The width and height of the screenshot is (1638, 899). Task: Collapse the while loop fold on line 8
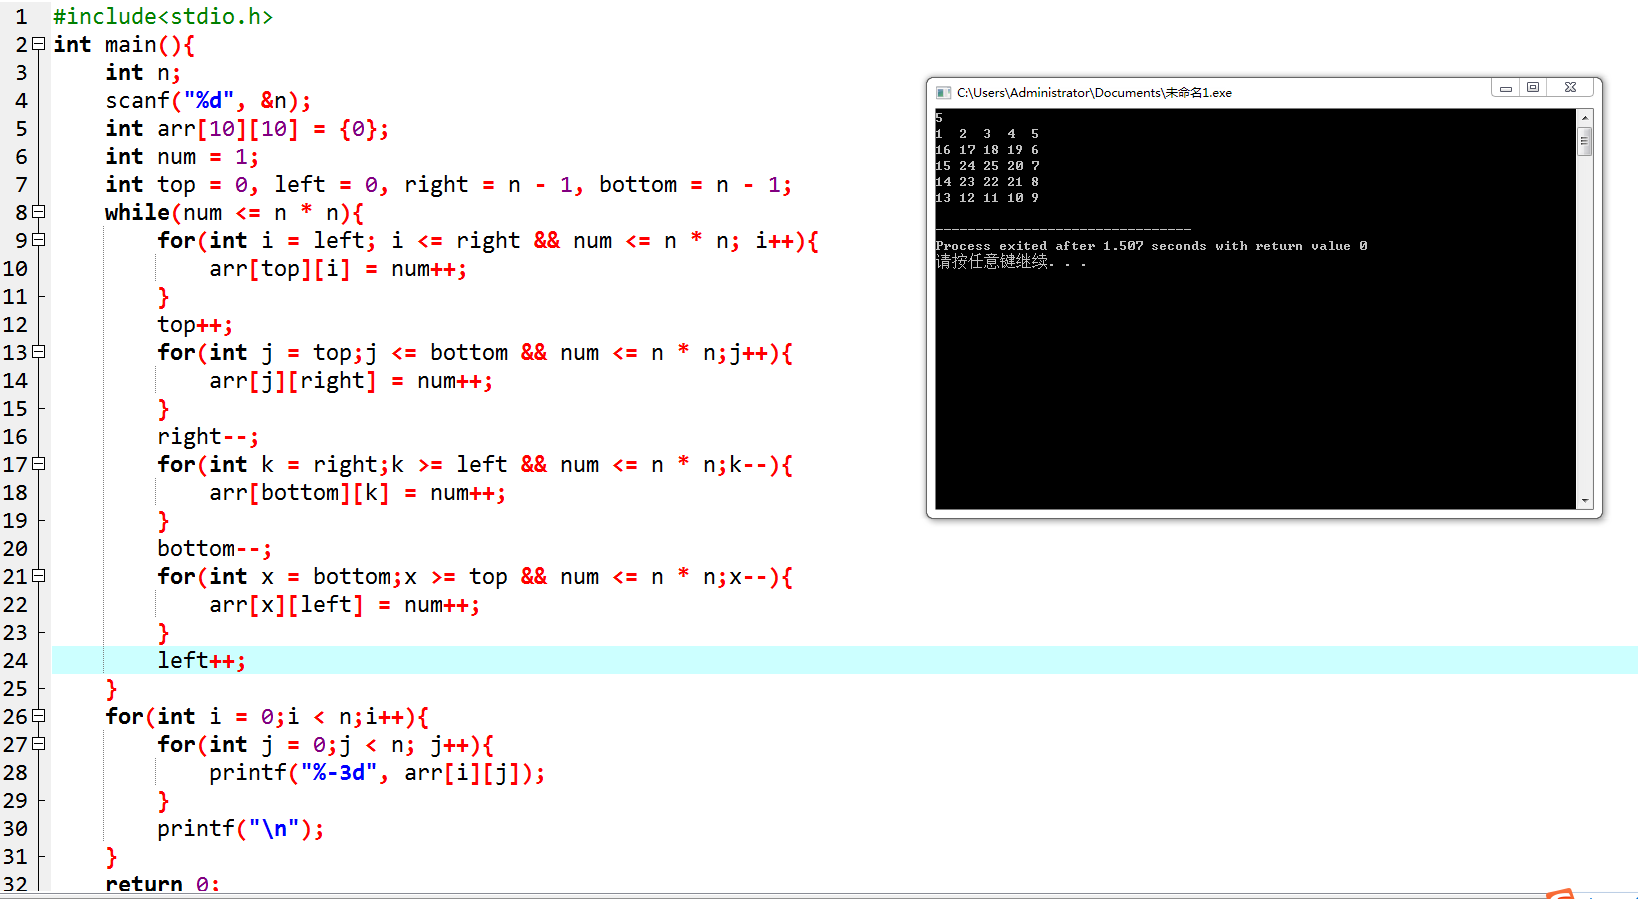tap(39, 211)
